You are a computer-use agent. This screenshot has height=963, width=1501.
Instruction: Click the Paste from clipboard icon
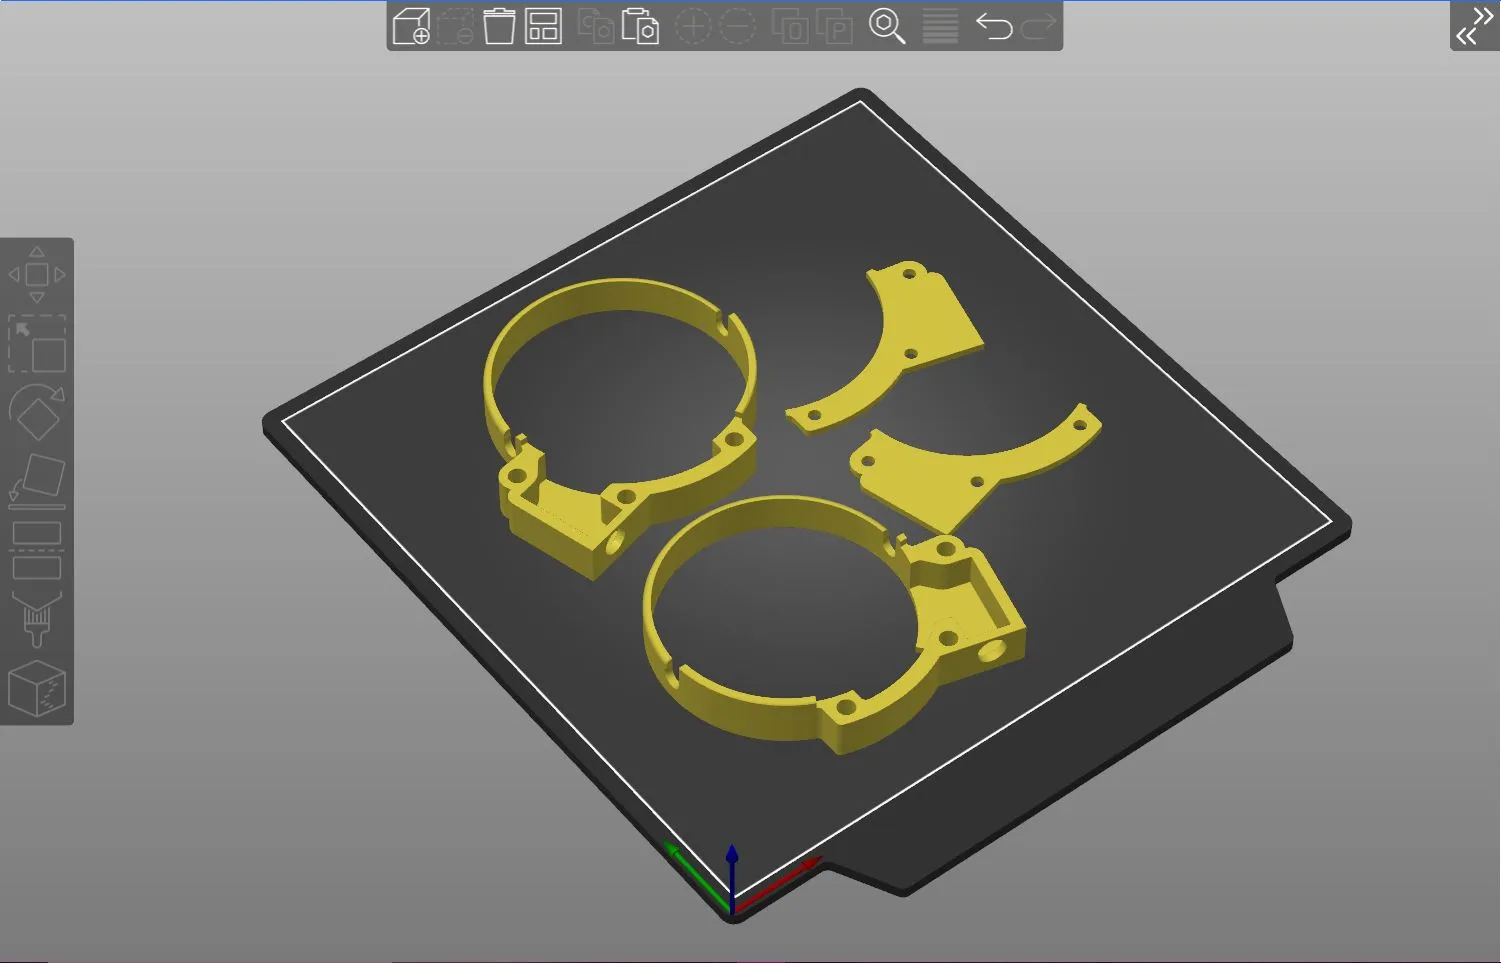pos(640,25)
